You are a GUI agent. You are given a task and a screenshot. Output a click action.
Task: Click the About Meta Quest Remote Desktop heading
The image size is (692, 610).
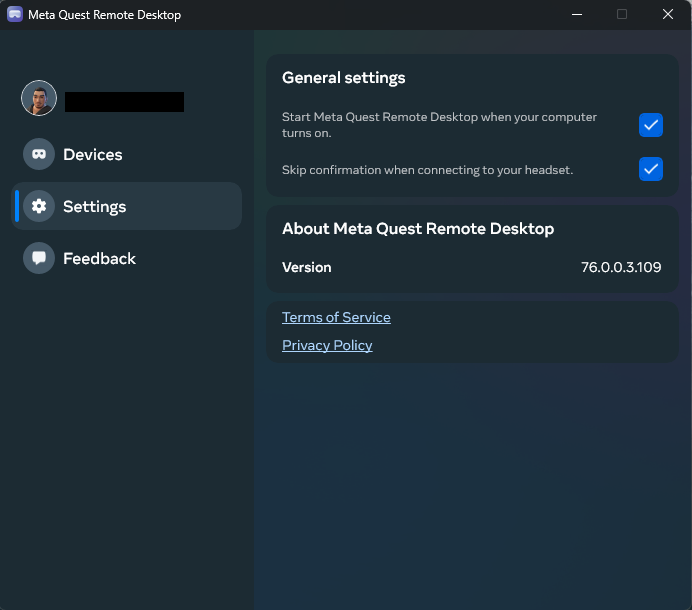click(x=418, y=229)
